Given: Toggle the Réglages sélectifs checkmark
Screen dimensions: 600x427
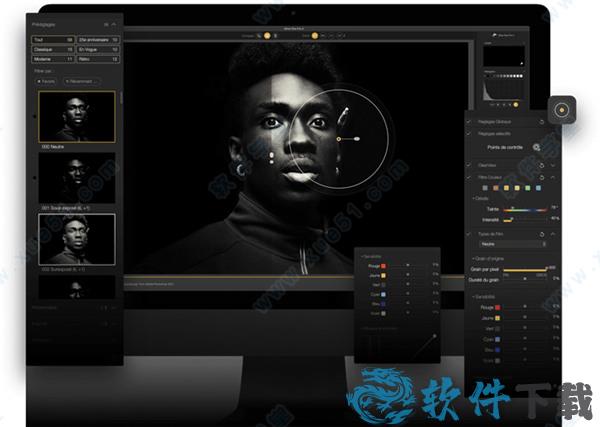Looking at the screenshot, I should [x=469, y=132].
